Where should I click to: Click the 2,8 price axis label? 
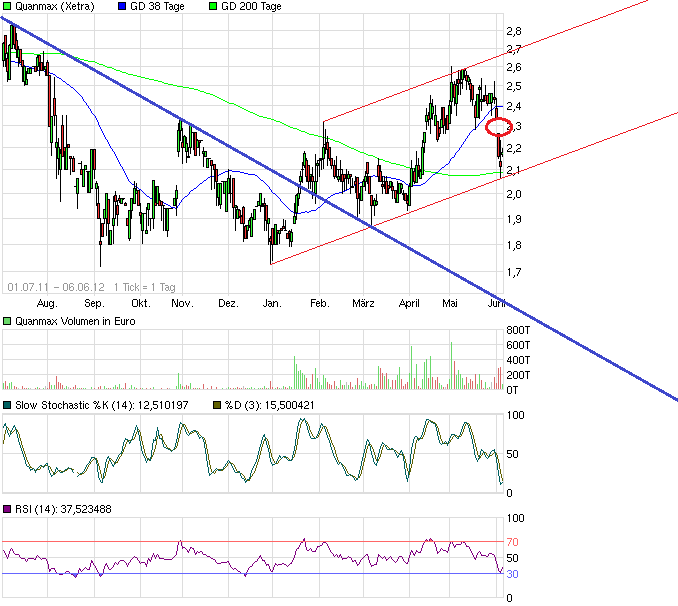514,31
